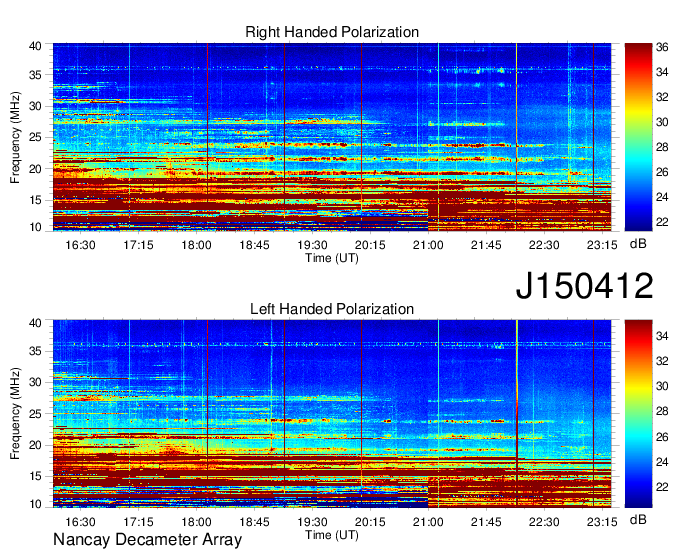
Task: Click the 25 MHz tick on right-handed plot
Action: [35, 137]
